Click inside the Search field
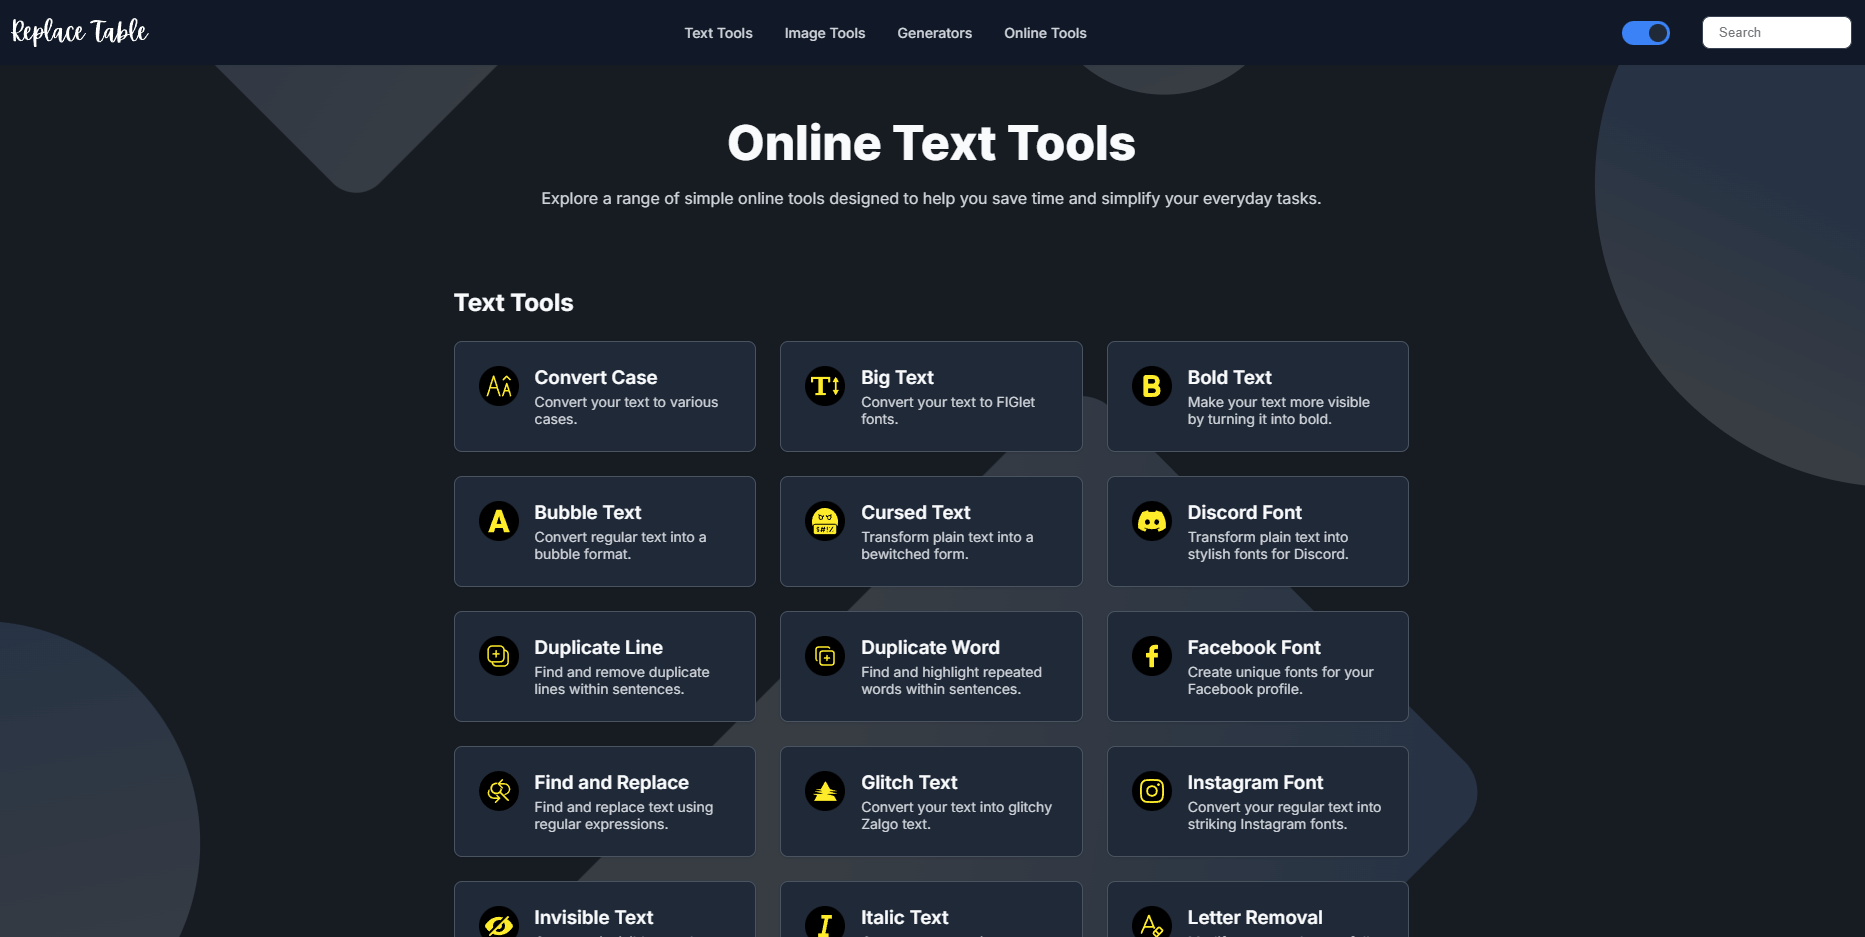This screenshot has height=937, width=1865. tap(1777, 31)
